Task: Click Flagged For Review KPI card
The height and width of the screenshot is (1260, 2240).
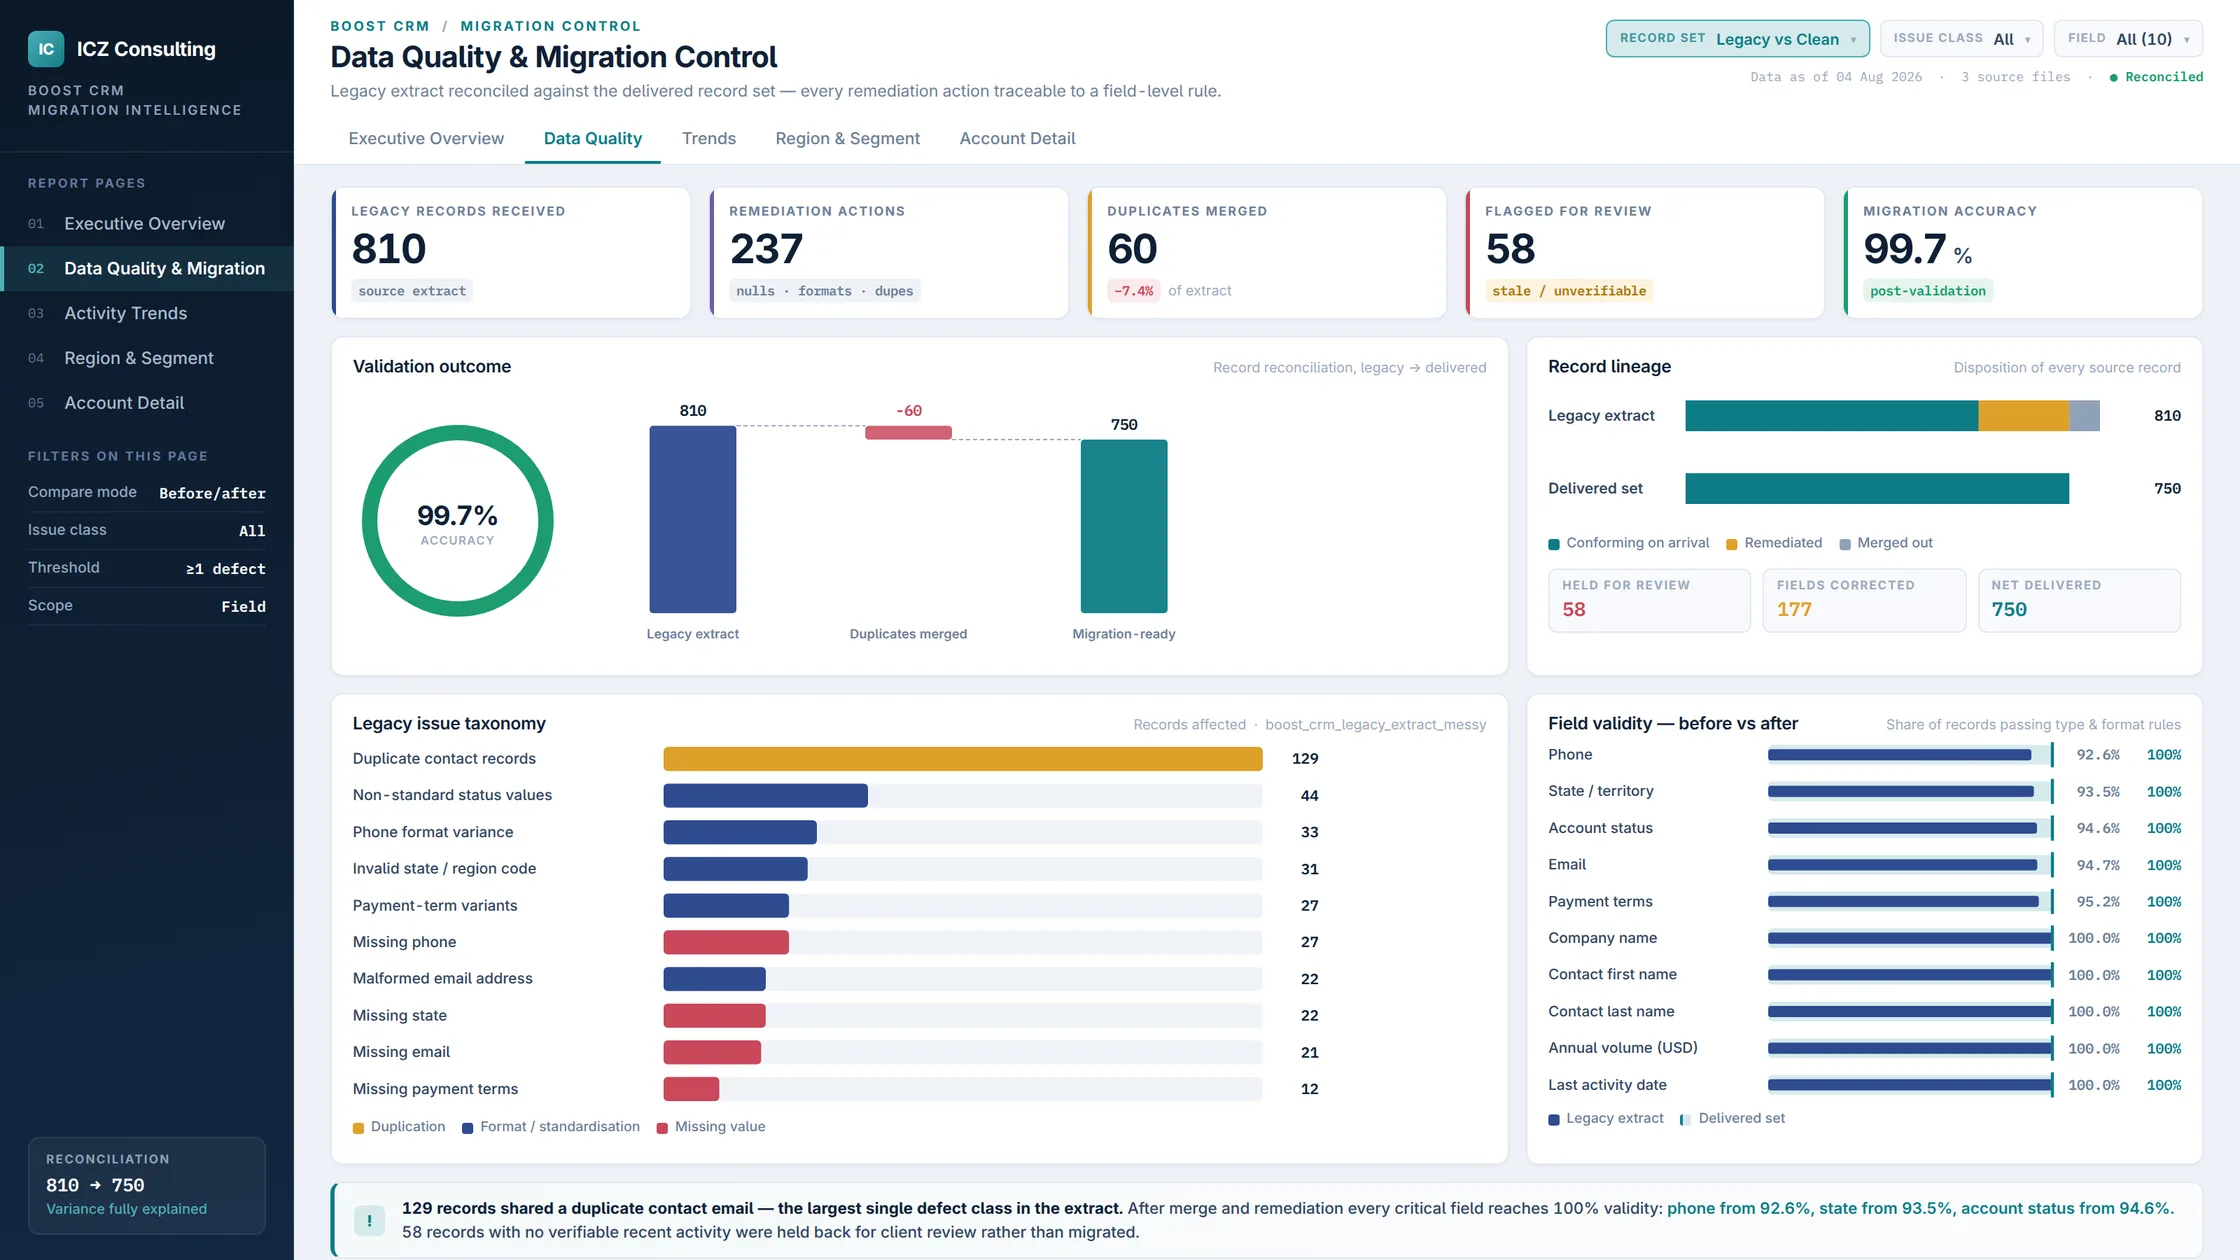Action: click(x=1645, y=253)
